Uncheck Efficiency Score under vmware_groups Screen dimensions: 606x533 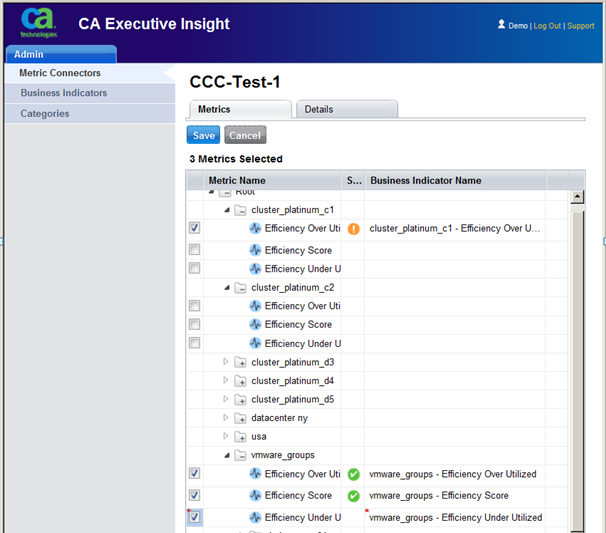click(194, 495)
